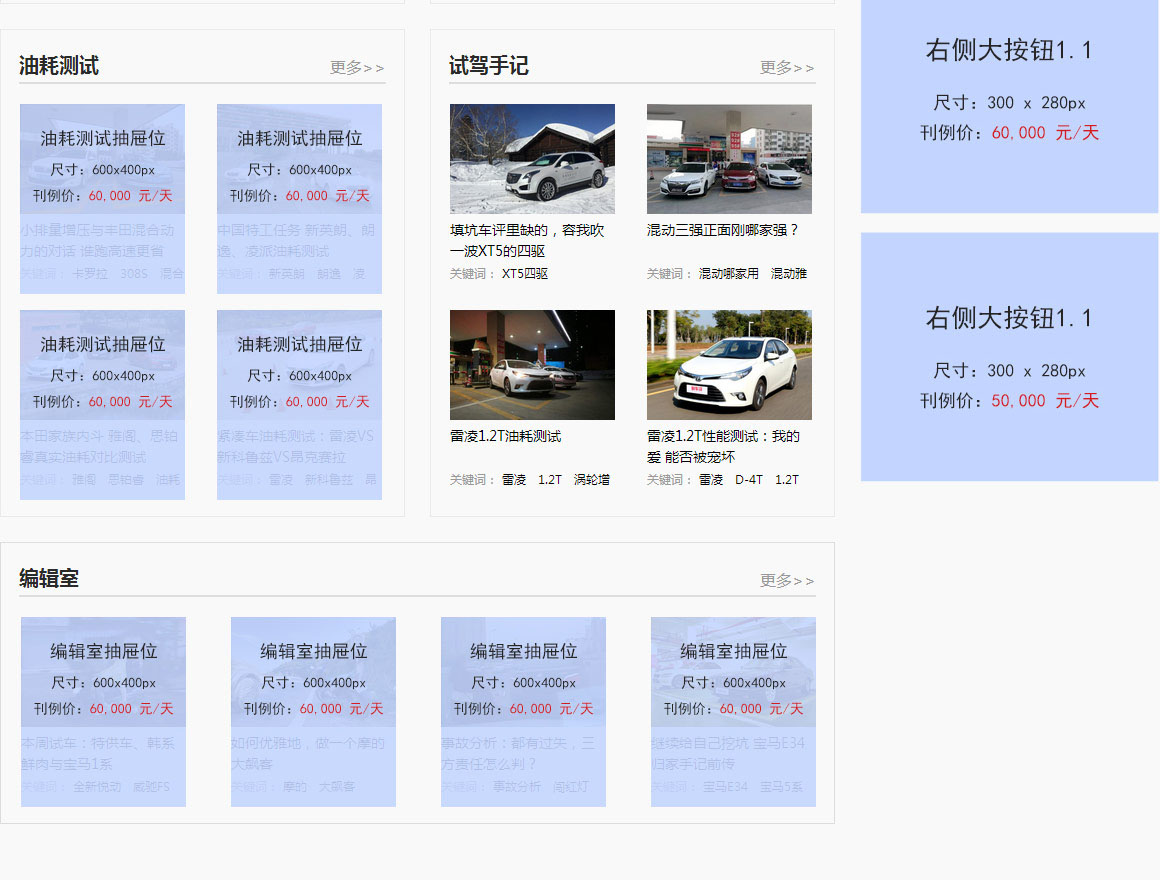Open 更多>> link in 油耗测试 section

point(357,67)
